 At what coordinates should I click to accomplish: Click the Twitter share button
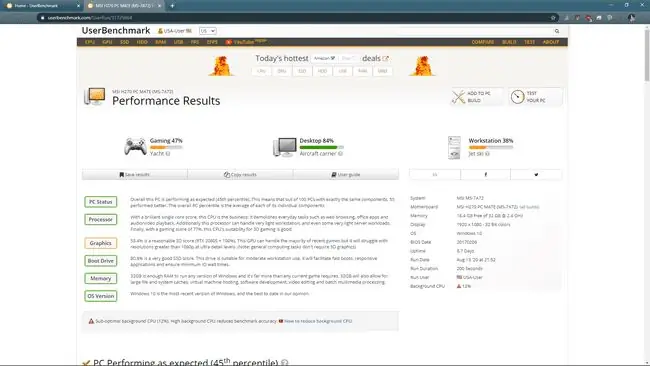(536, 175)
